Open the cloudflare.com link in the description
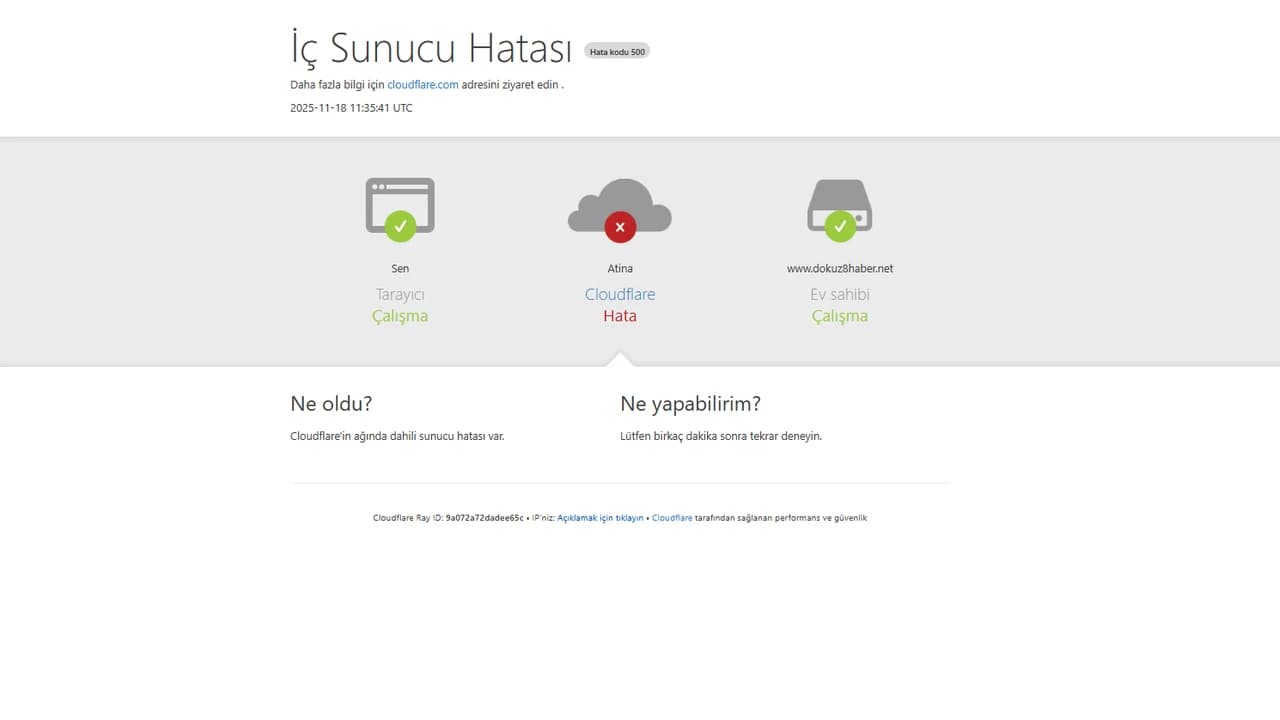The image size is (1280, 720). click(x=422, y=84)
